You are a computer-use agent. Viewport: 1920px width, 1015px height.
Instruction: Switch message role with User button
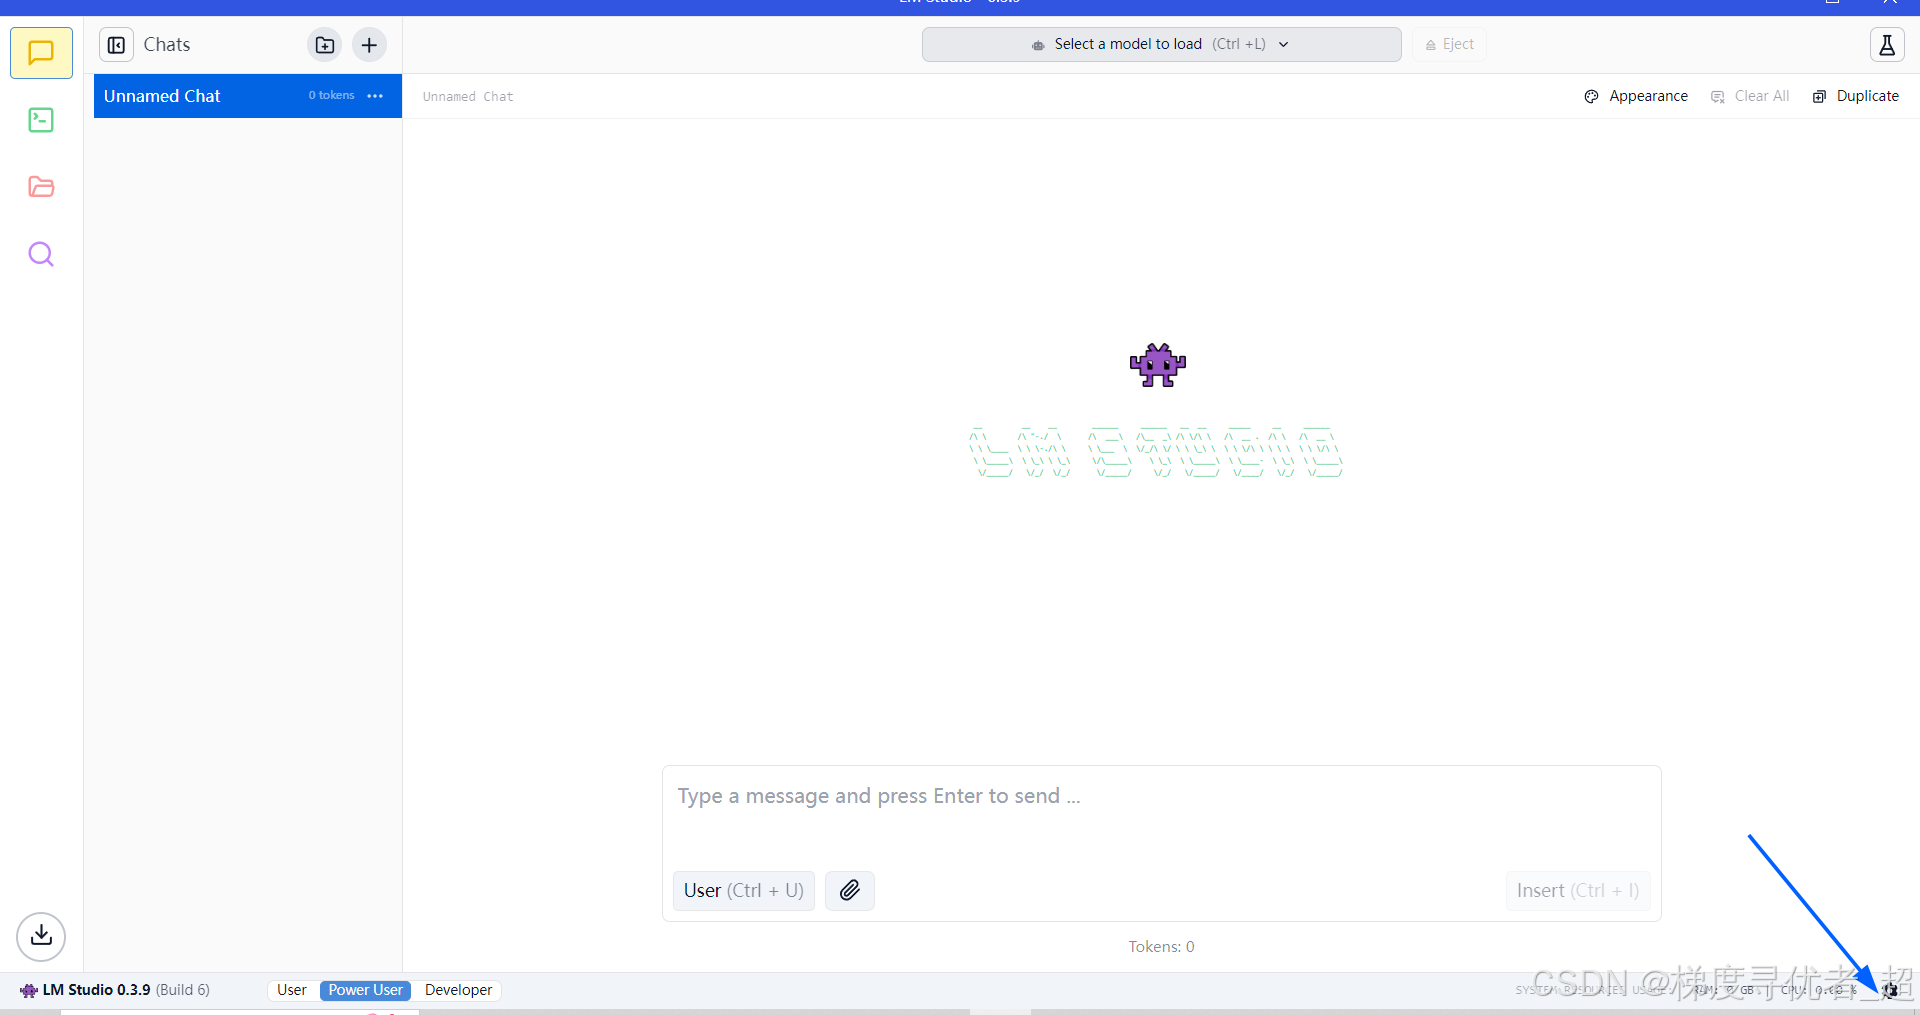pos(744,890)
